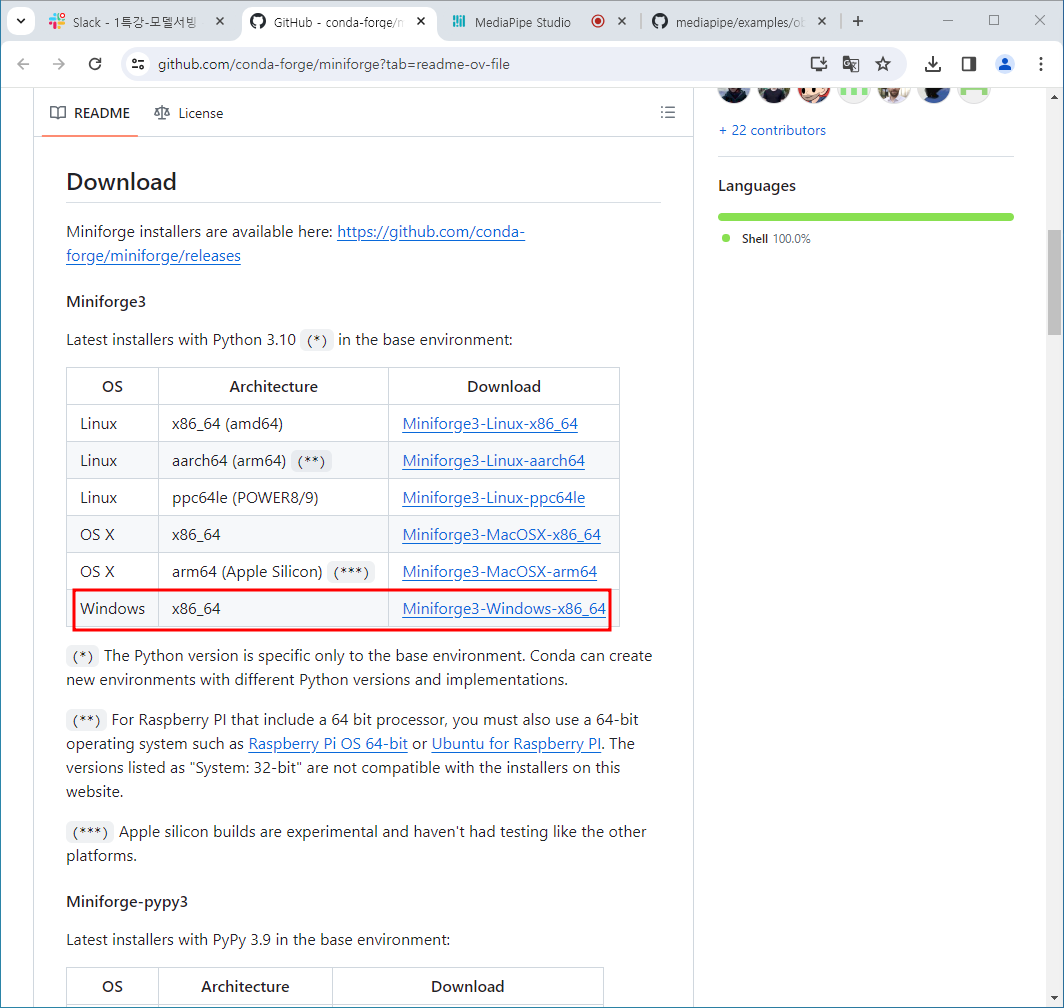Click the 'x86_64 (amd64)' table cell
The height and width of the screenshot is (1008, 1064).
[x=273, y=424]
